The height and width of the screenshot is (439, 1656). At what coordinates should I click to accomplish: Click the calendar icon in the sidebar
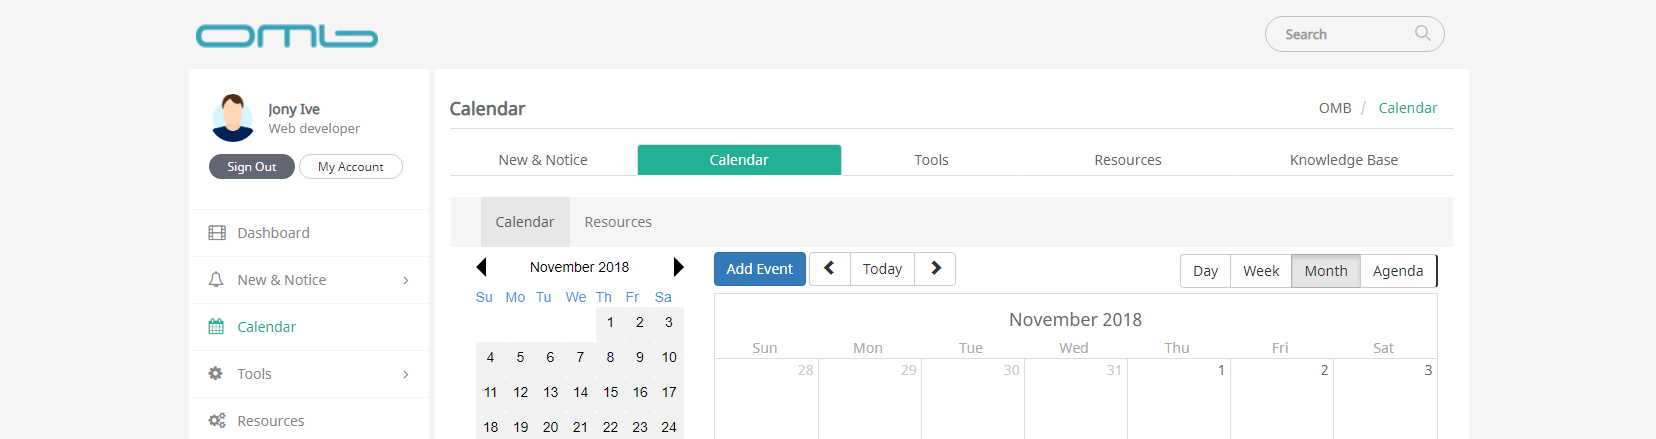click(216, 327)
